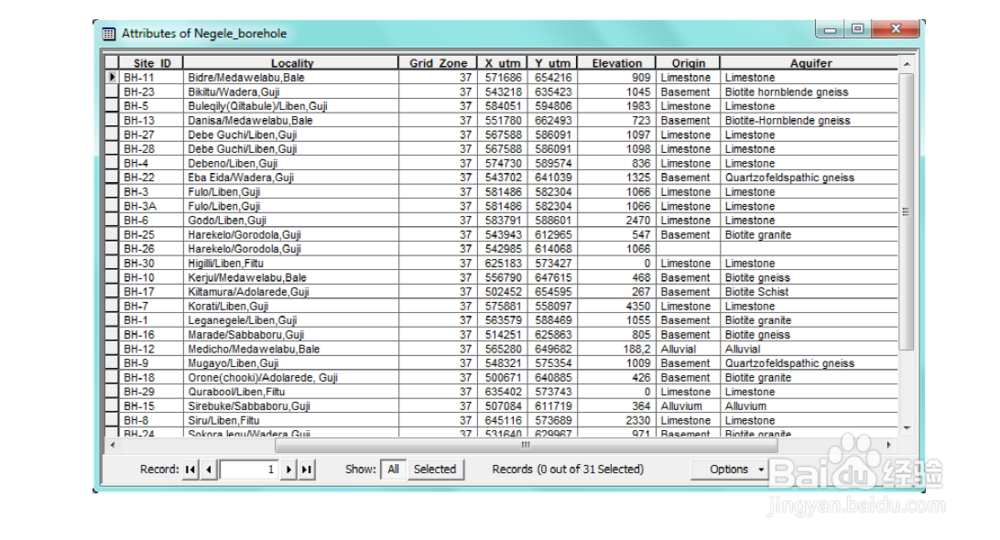Show only Selected records button
Viewport: 1000px width, 540px height.
434,469
